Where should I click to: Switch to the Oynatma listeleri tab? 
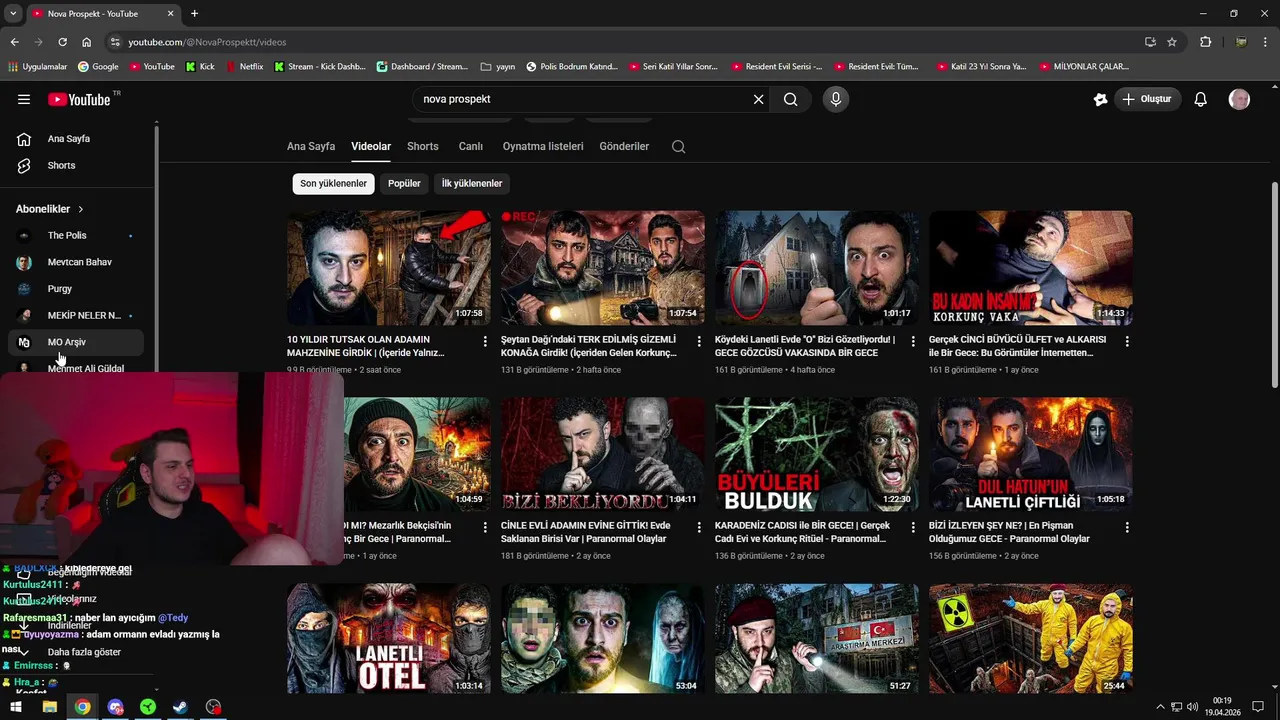click(x=543, y=146)
